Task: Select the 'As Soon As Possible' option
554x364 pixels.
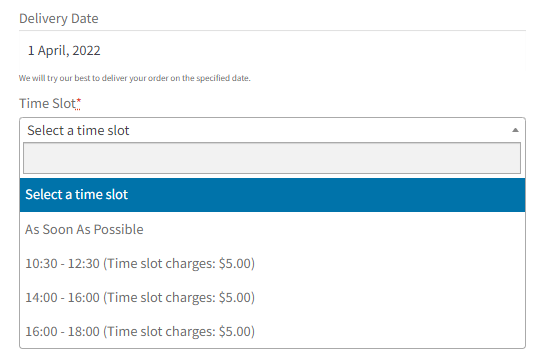Action: pyautogui.click(x=272, y=229)
